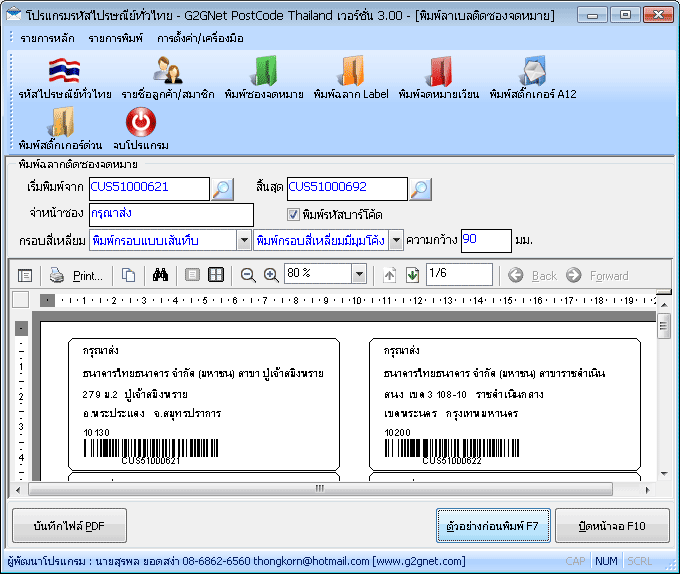Open the customer/member list icon

point(167,70)
